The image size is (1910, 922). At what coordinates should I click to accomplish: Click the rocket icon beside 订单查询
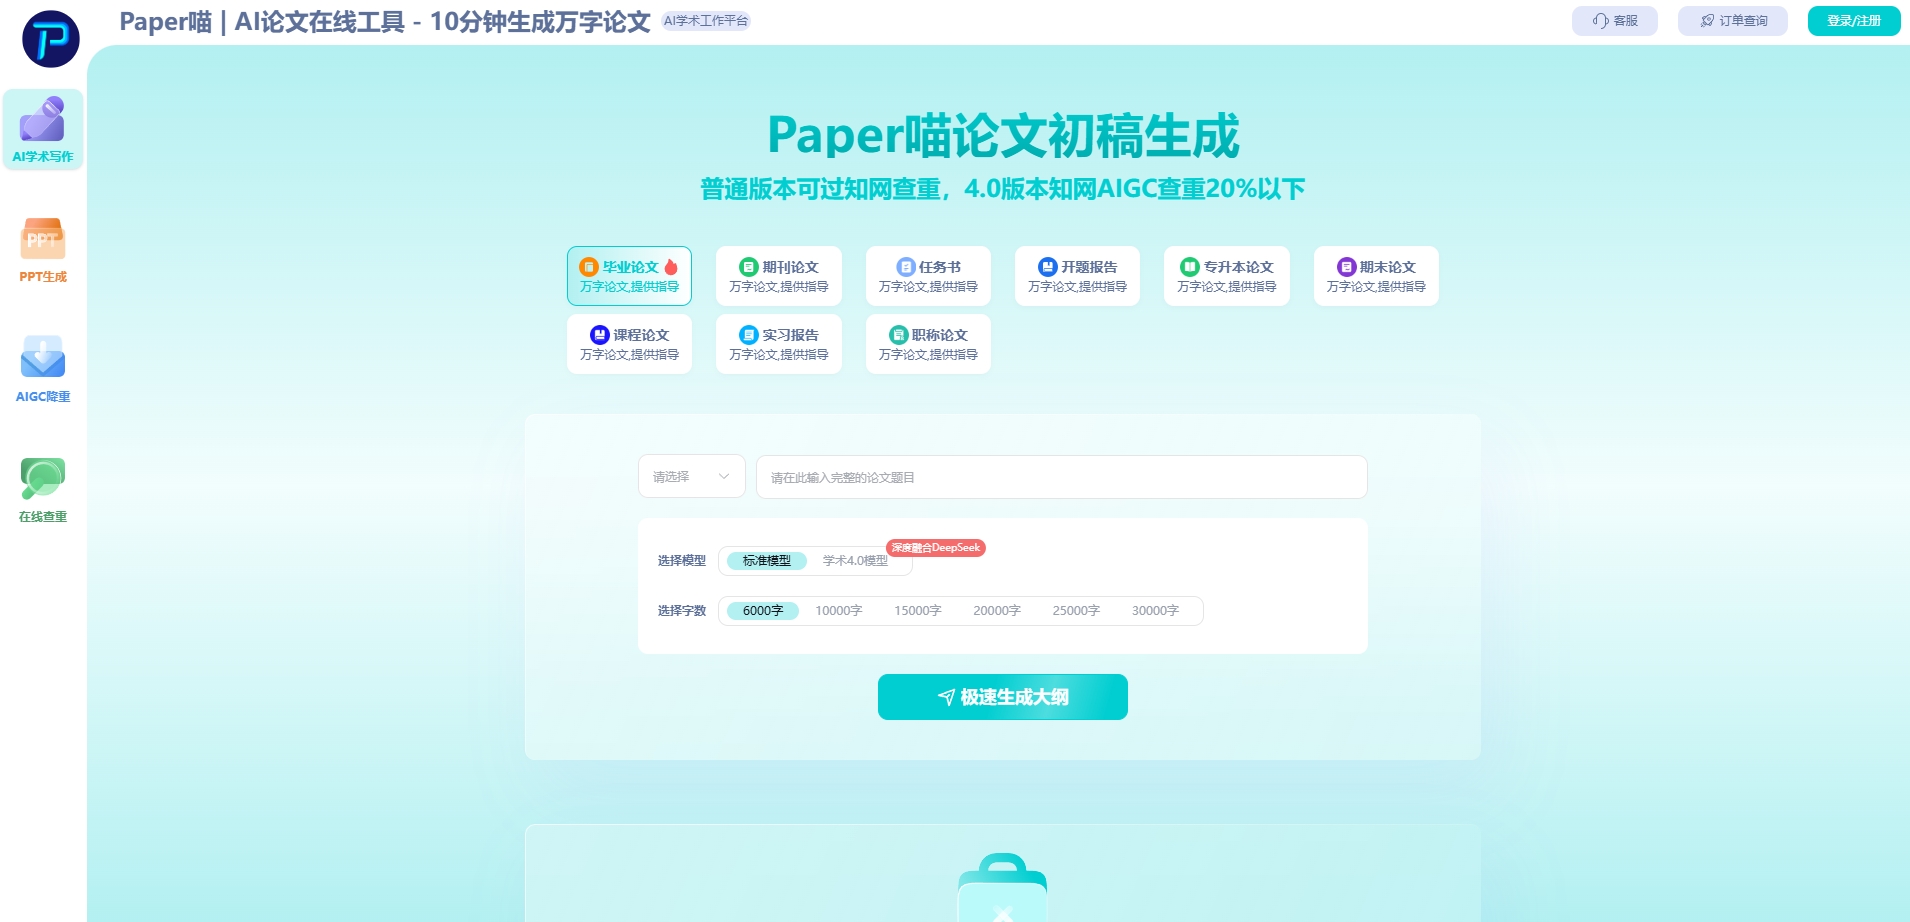coord(1707,21)
